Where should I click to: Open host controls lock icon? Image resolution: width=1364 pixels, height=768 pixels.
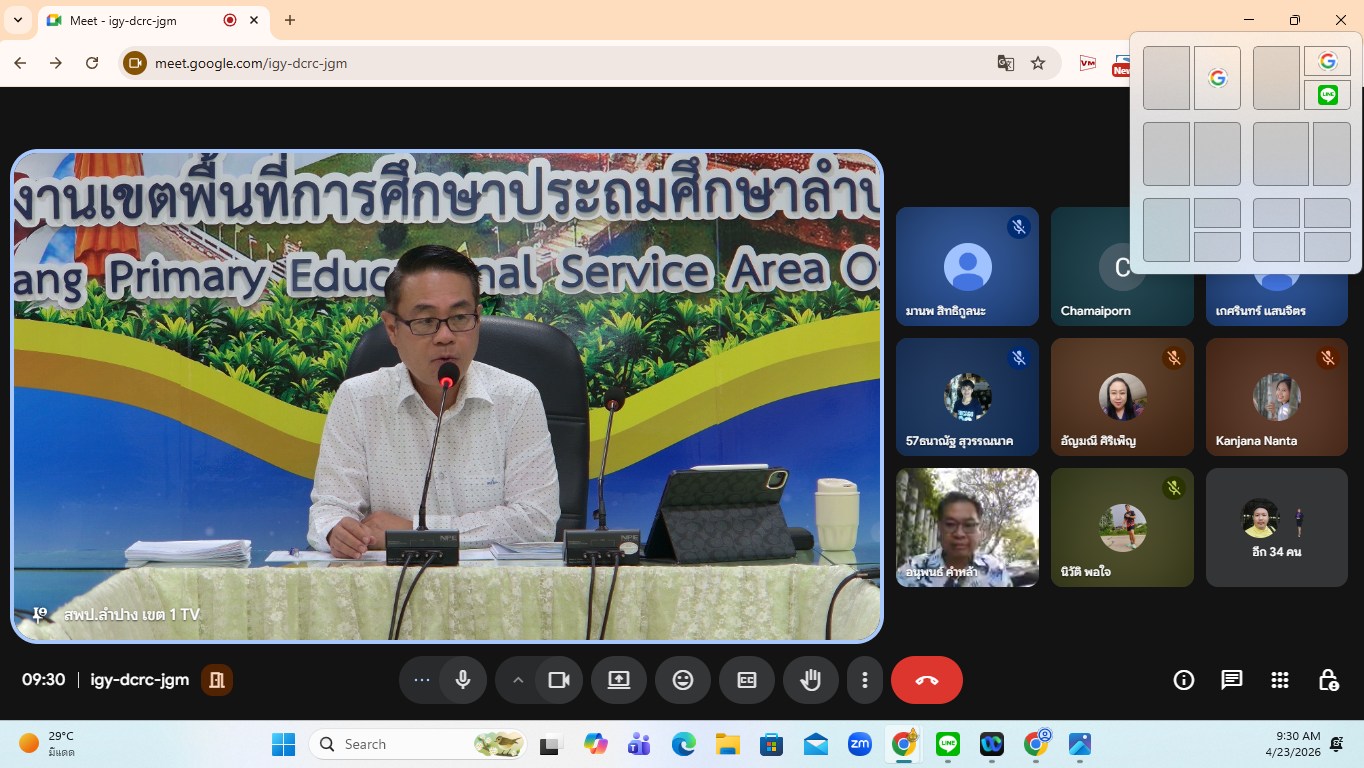[x=1328, y=680]
